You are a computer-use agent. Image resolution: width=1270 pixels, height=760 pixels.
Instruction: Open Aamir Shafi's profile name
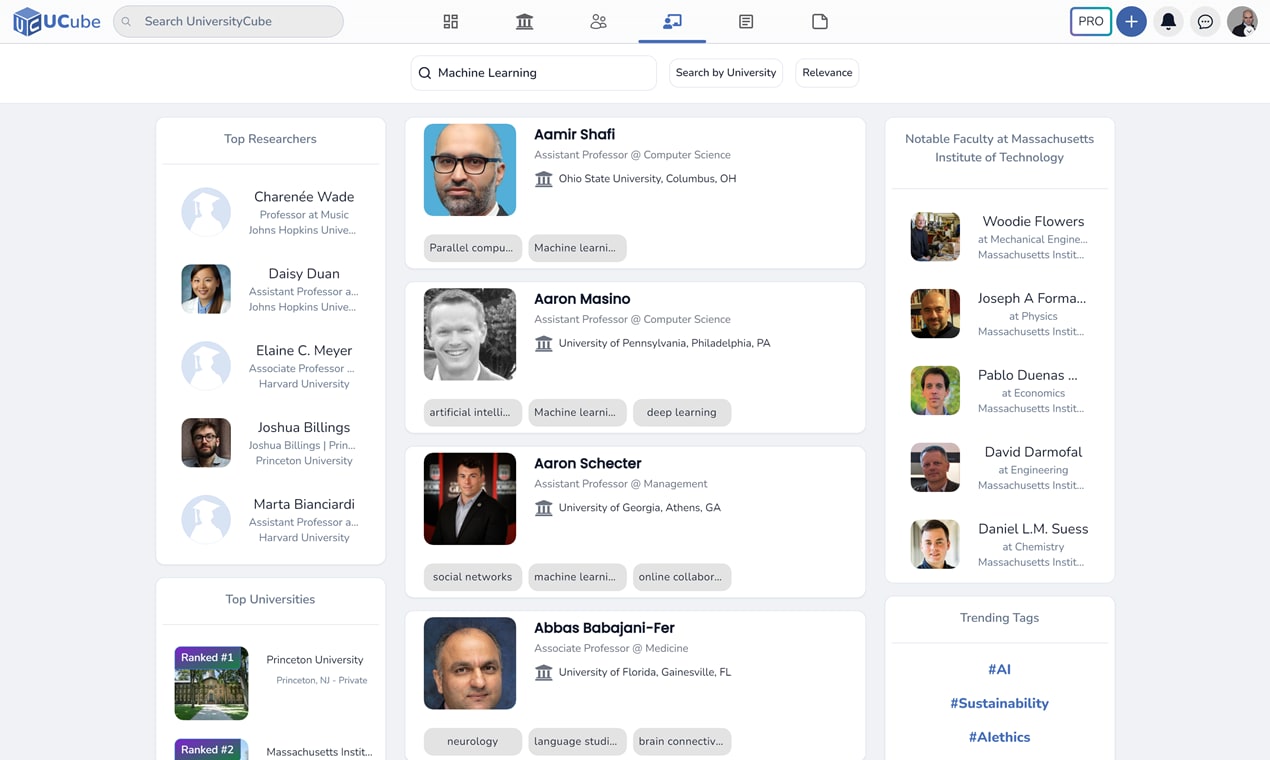point(574,134)
